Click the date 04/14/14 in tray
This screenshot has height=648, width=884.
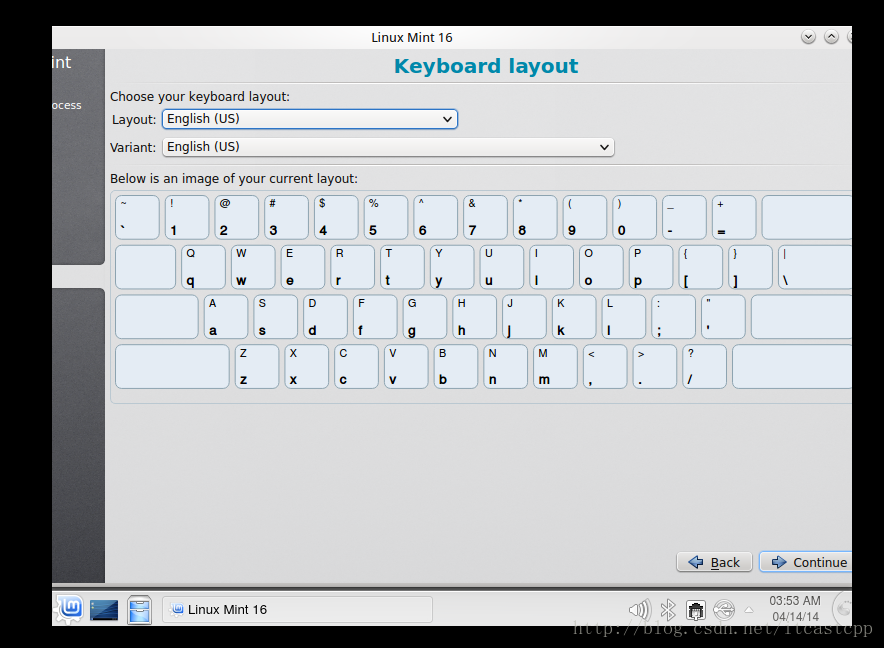795,617
